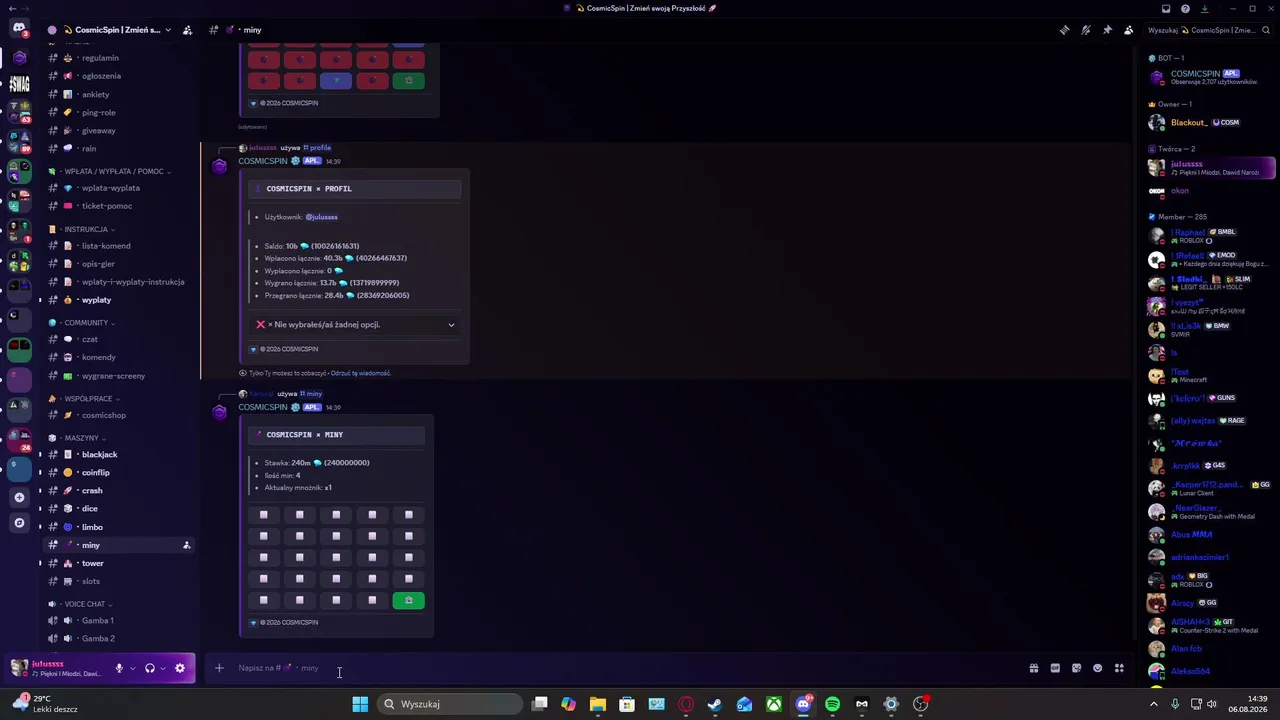
Task: Open the giveaway channel
Action: (120, 130)
